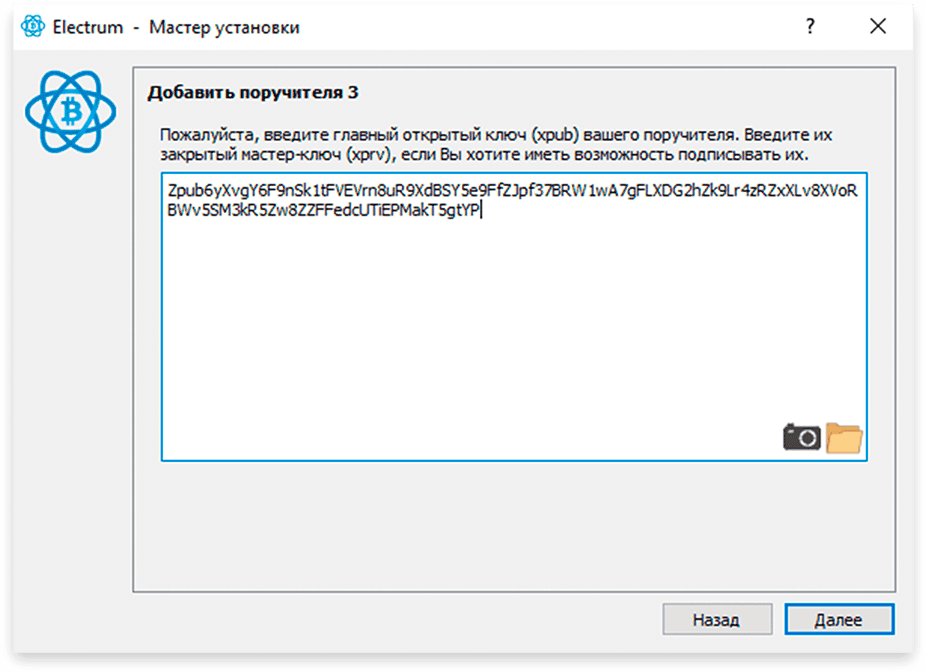Place cursor after the key ending 5gtYP
Image resolution: width=926 pixels, height=672 pixels.
tap(481, 210)
